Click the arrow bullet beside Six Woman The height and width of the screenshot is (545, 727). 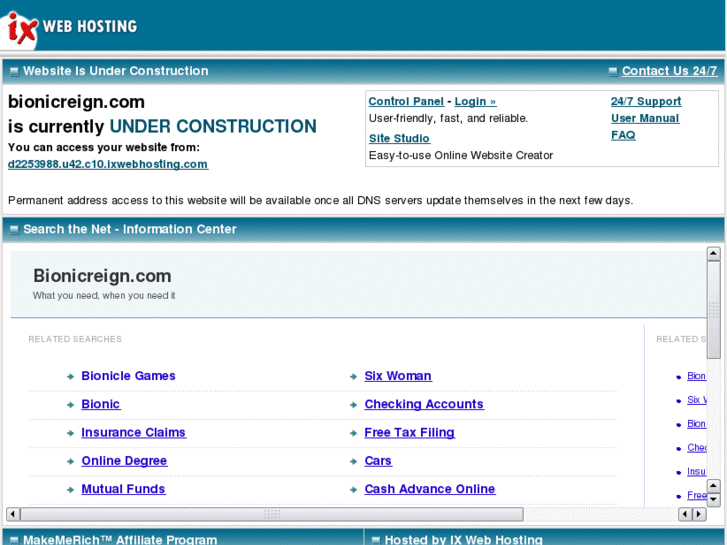click(353, 377)
